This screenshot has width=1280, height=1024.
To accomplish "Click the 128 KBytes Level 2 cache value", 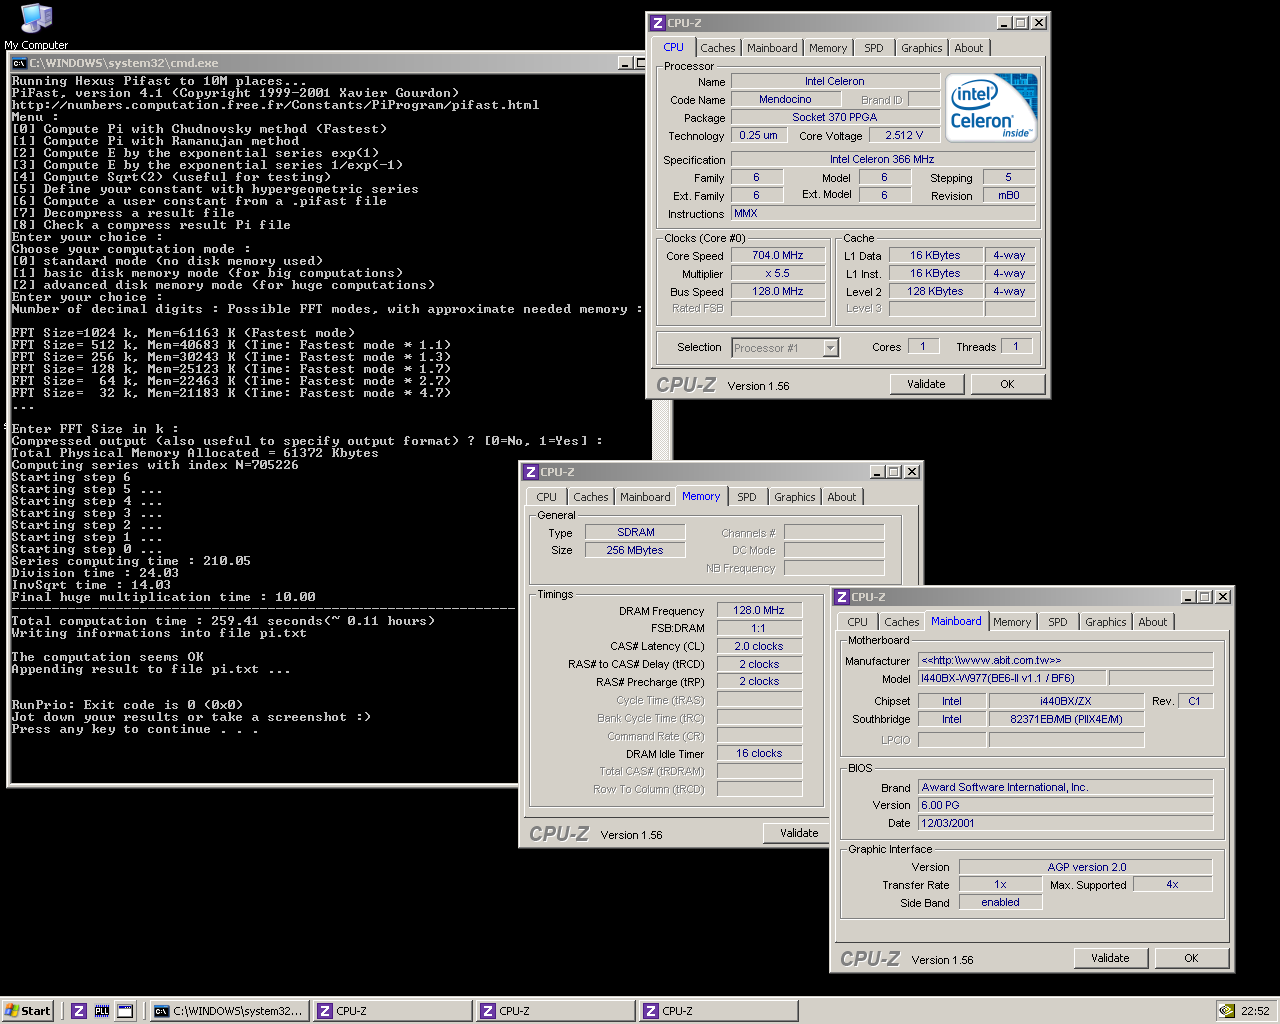I will (936, 292).
